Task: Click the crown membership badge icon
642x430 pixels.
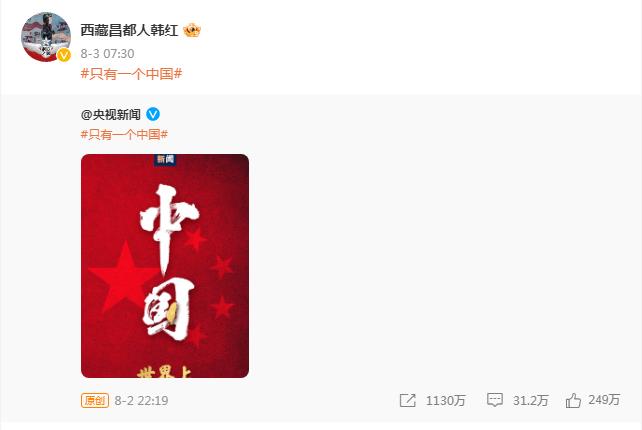Action: [x=192, y=30]
